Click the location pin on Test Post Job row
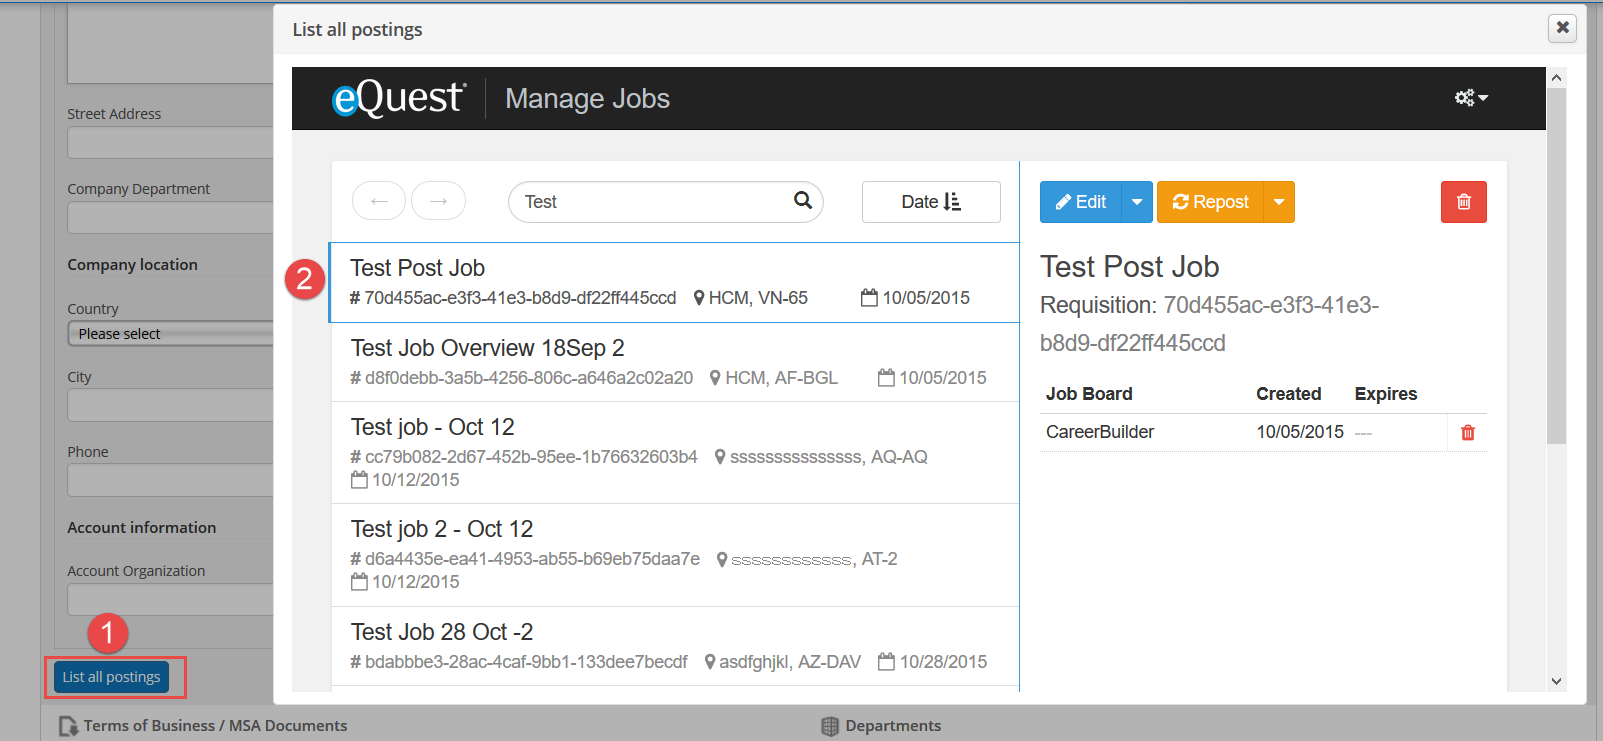This screenshot has height=741, width=1603. pos(699,298)
